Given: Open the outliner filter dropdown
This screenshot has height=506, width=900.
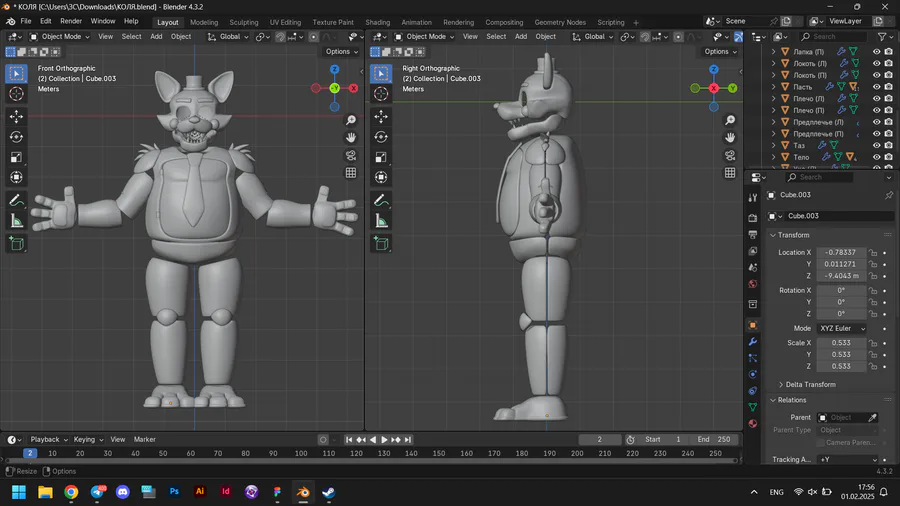Looking at the screenshot, I should click(x=884, y=37).
